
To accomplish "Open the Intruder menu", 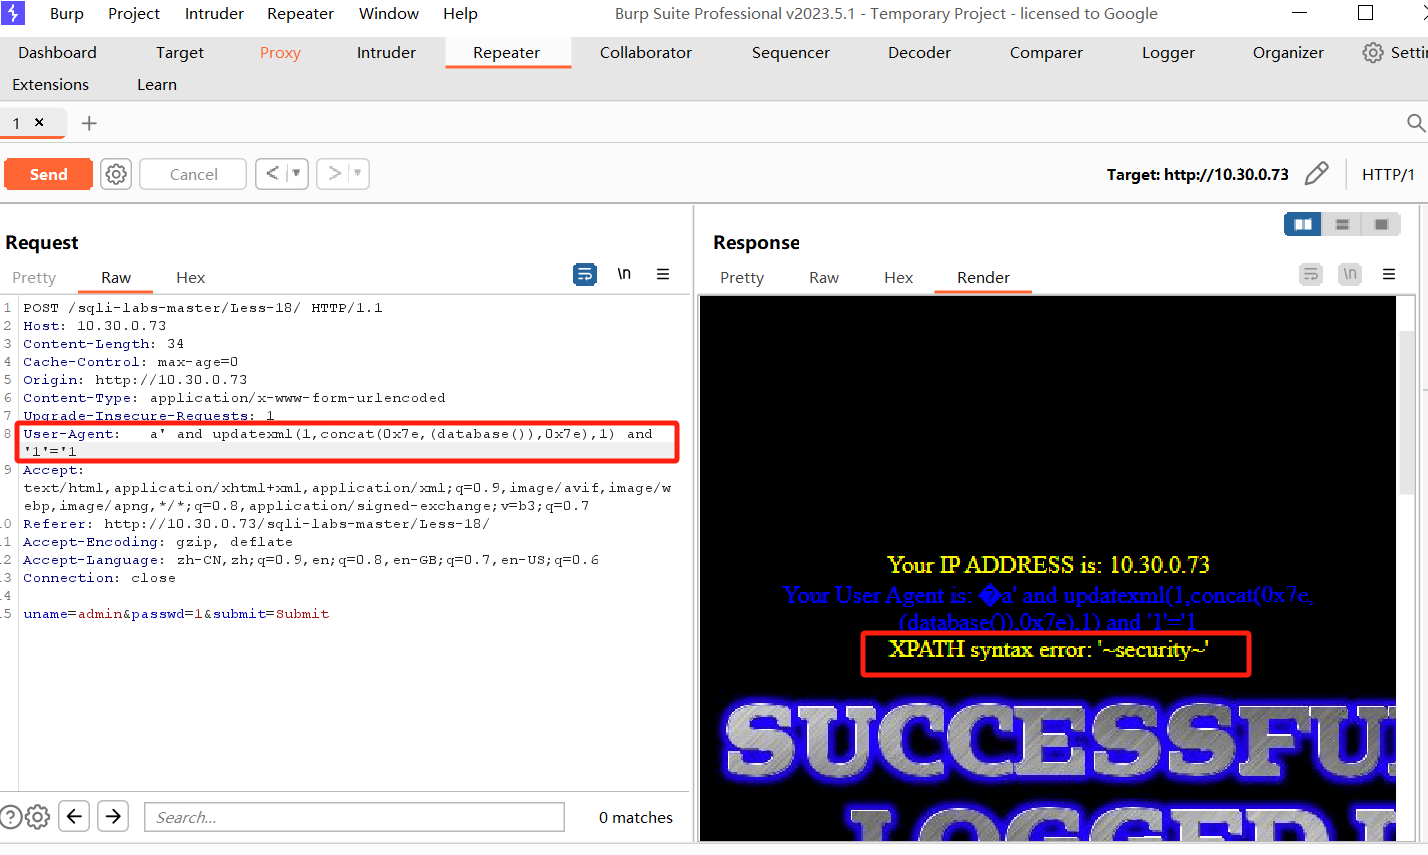I will pyautogui.click(x=214, y=14).
